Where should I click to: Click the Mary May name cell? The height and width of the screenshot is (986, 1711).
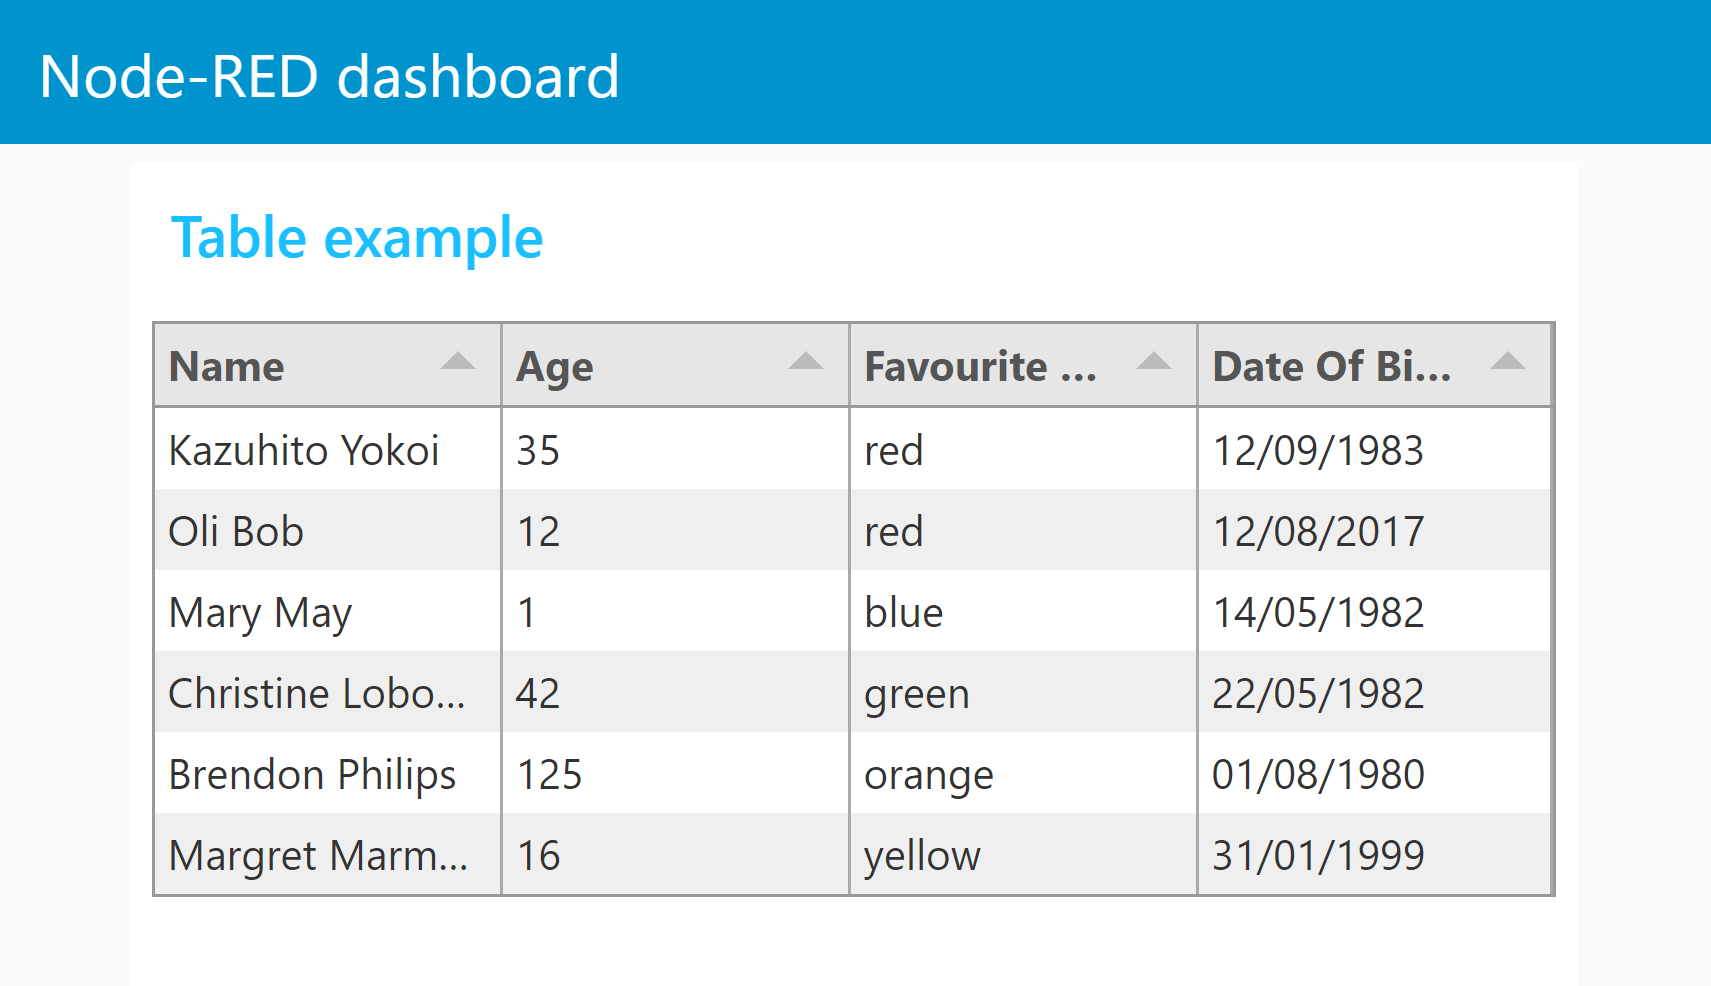coord(260,613)
